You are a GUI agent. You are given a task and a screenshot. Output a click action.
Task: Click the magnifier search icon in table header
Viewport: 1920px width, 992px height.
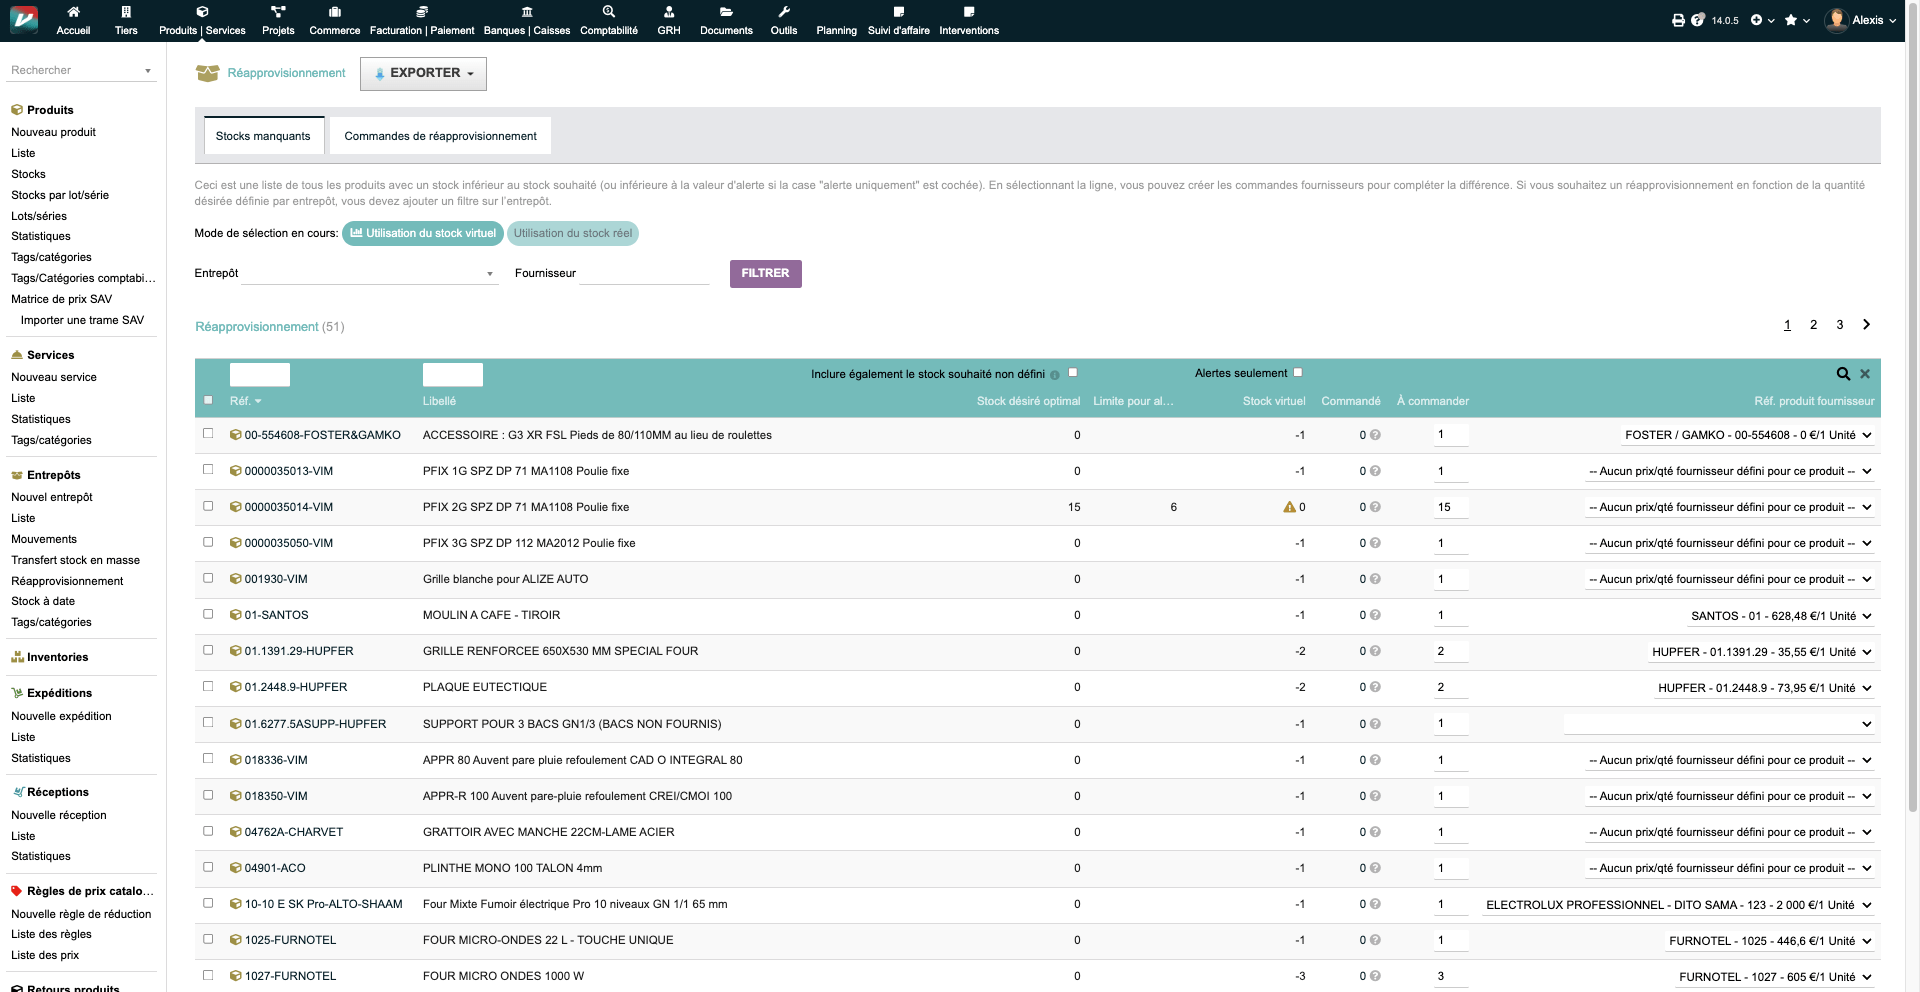pyautogui.click(x=1842, y=374)
